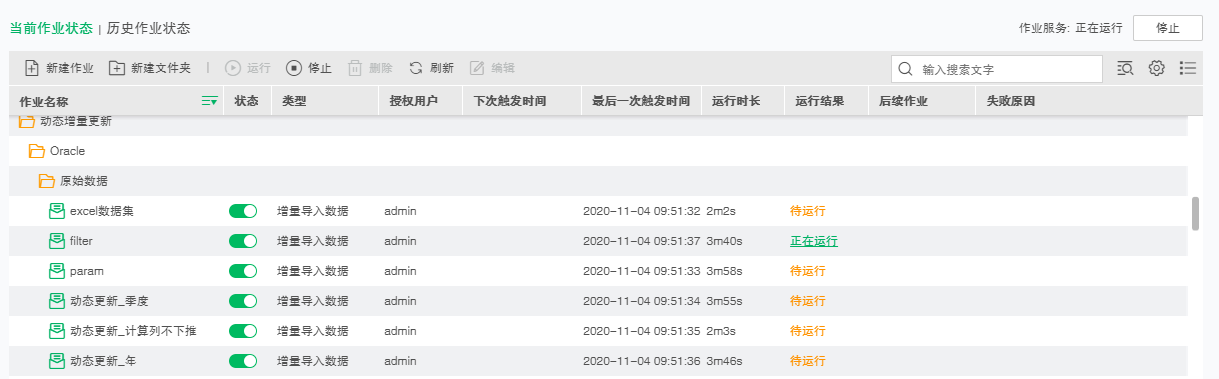The image size is (1219, 379).
Task: Click the 新建文件夹 new folder icon
Action: (116, 68)
